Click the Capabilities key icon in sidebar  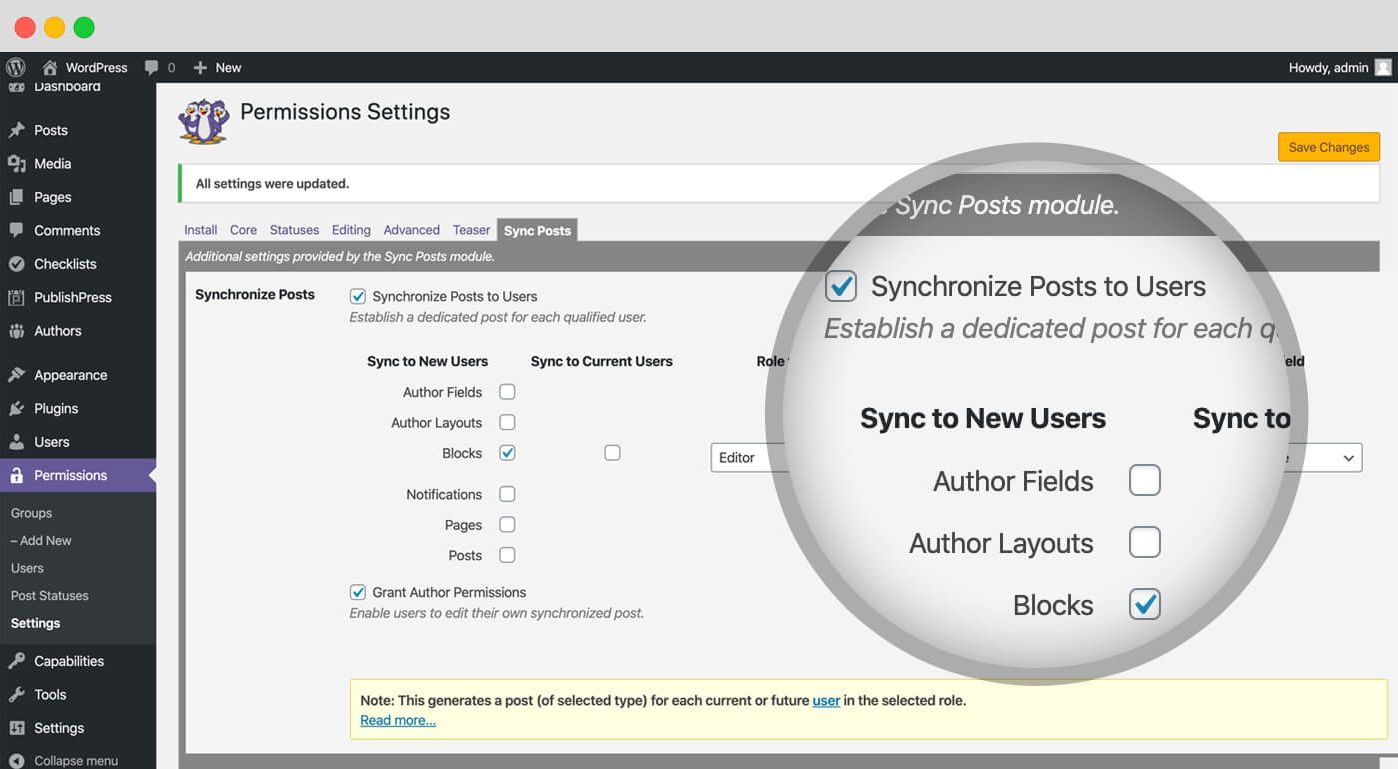pyautogui.click(x=16, y=661)
